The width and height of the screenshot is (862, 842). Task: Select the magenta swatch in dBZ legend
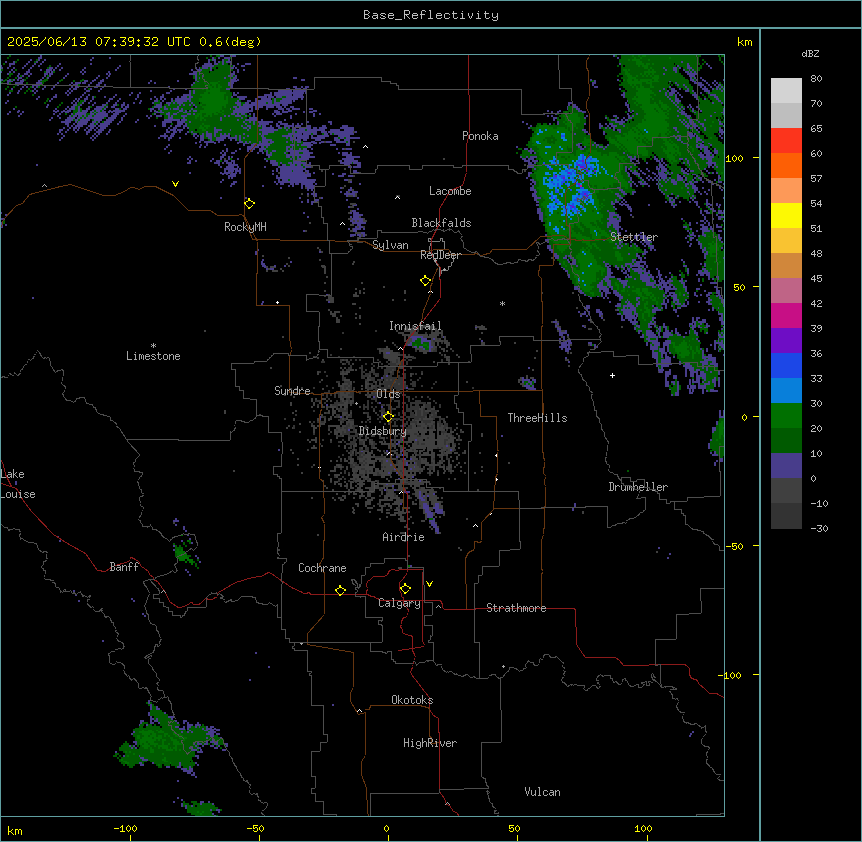[786, 315]
